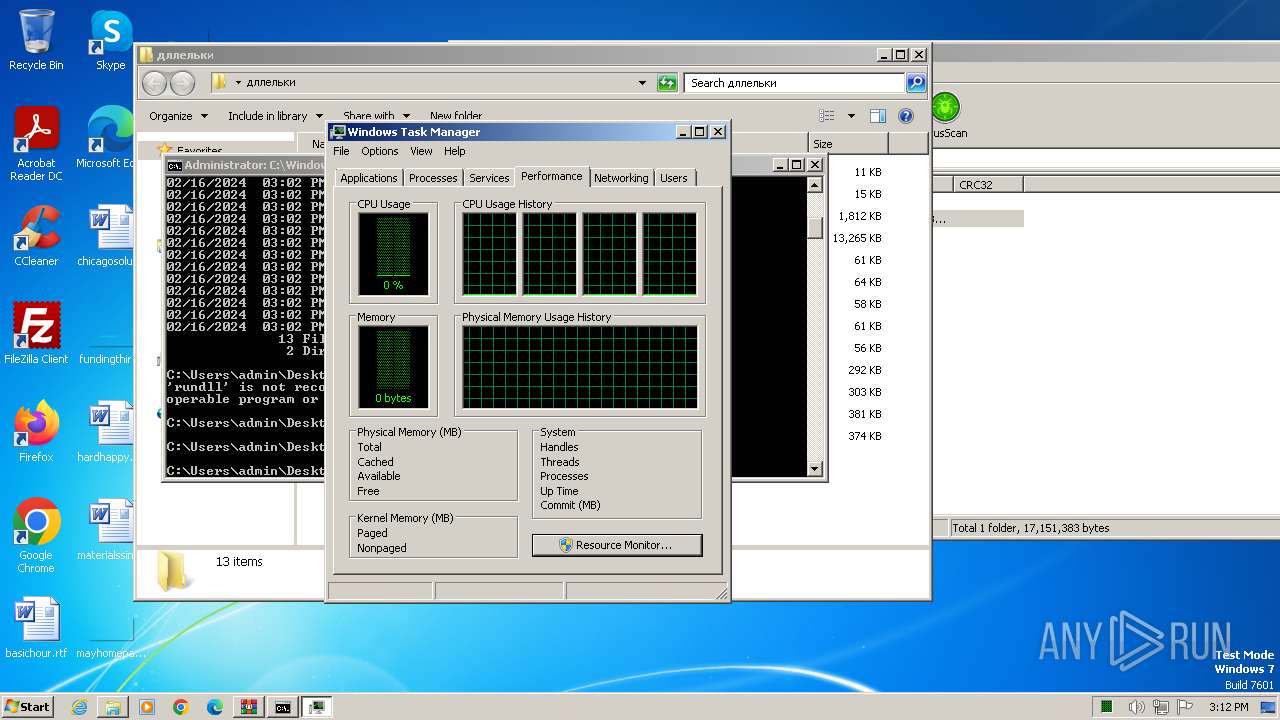Image resolution: width=1280 pixels, height=720 pixels.
Task: Click the 0 % CPU Usage meter
Action: [x=393, y=254]
